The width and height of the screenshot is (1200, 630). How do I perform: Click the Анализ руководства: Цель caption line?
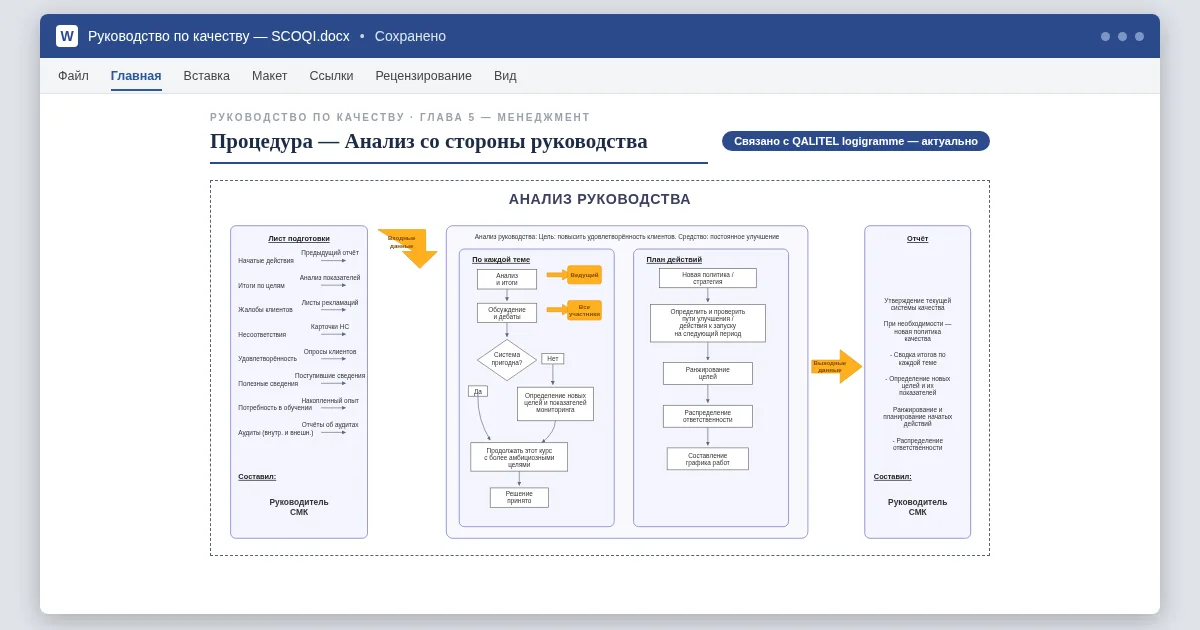click(x=627, y=237)
